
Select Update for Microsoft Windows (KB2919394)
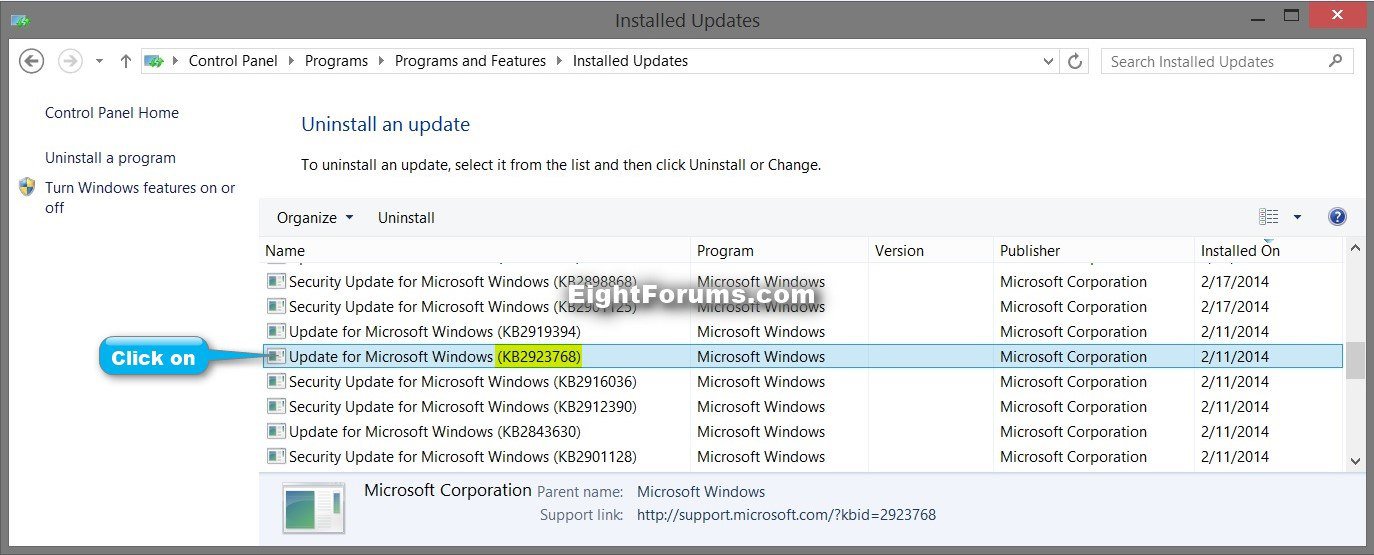coord(803,332)
